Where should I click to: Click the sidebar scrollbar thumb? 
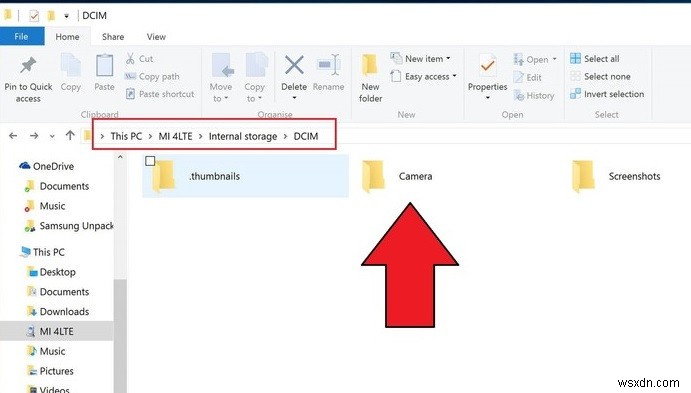[120, 335]
